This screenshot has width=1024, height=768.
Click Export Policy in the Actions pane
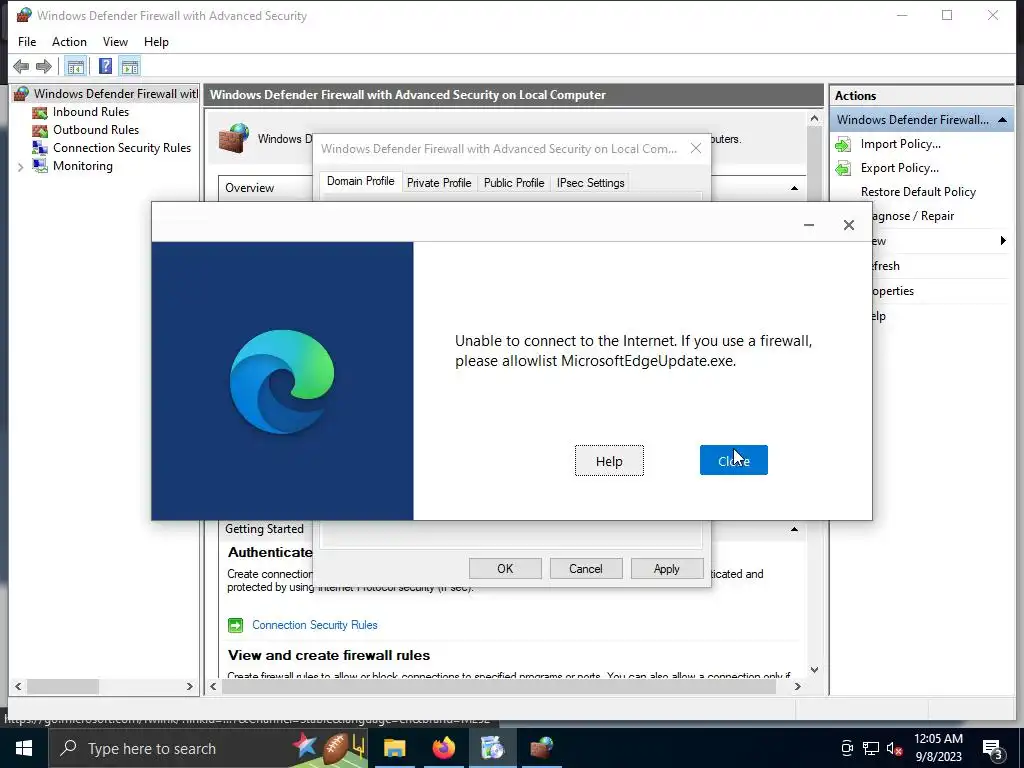(899, 168)
